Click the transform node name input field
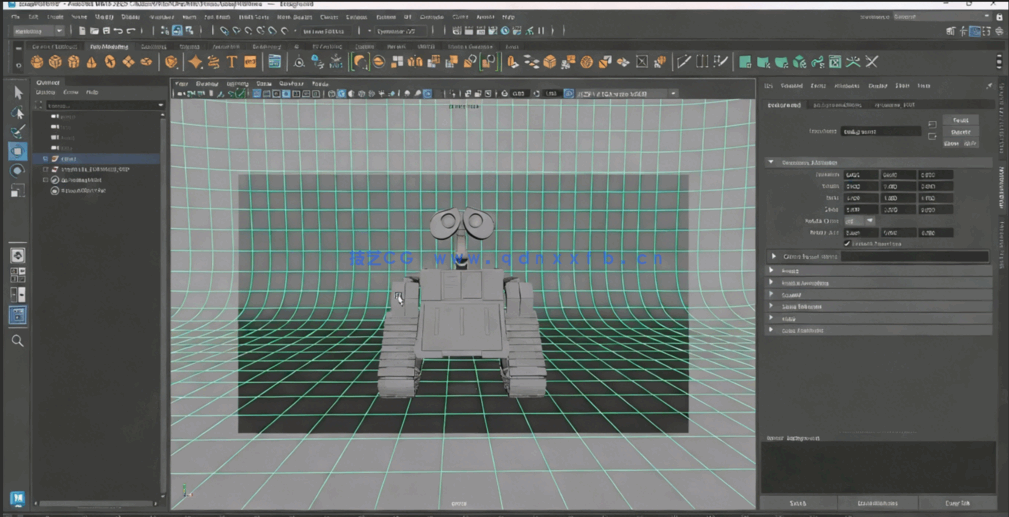Image resolution: width=1009 pixels, height=517 pixels. [880, 131]
